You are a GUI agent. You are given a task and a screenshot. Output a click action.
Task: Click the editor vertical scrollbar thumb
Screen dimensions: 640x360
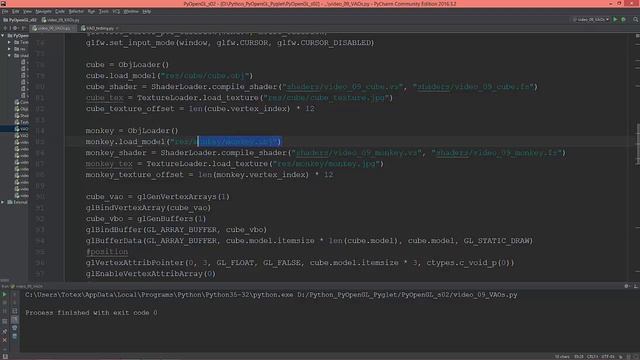pos(638,144)
